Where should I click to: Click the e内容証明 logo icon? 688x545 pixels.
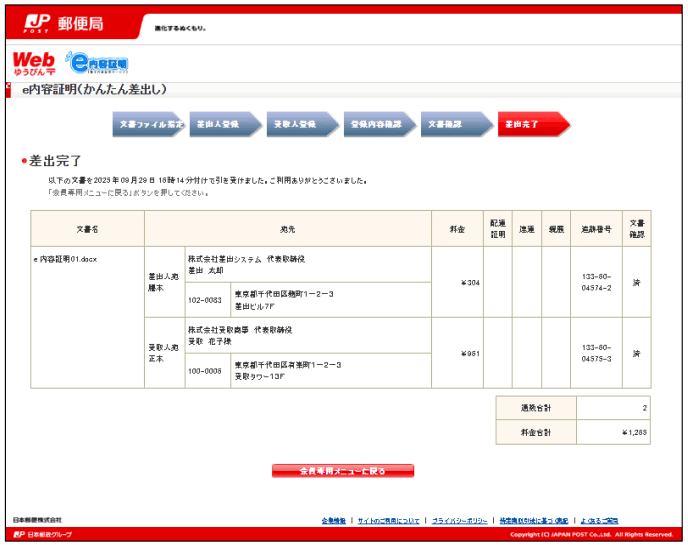(x=97, y=63)
